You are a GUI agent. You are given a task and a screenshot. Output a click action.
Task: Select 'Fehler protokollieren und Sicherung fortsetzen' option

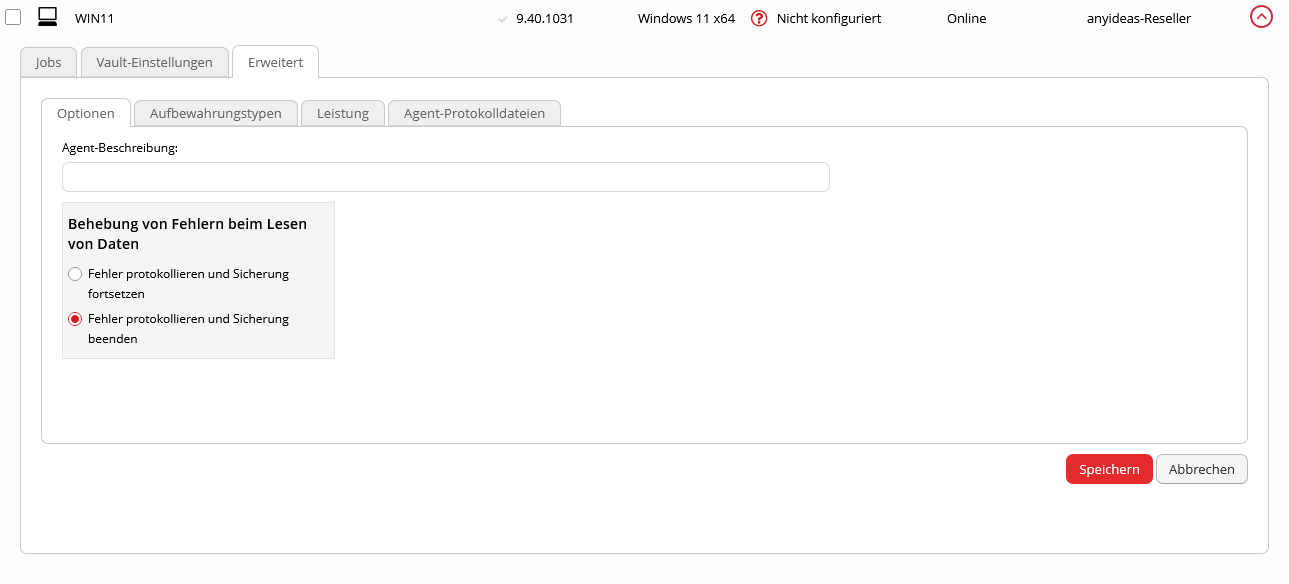[75, 274]
